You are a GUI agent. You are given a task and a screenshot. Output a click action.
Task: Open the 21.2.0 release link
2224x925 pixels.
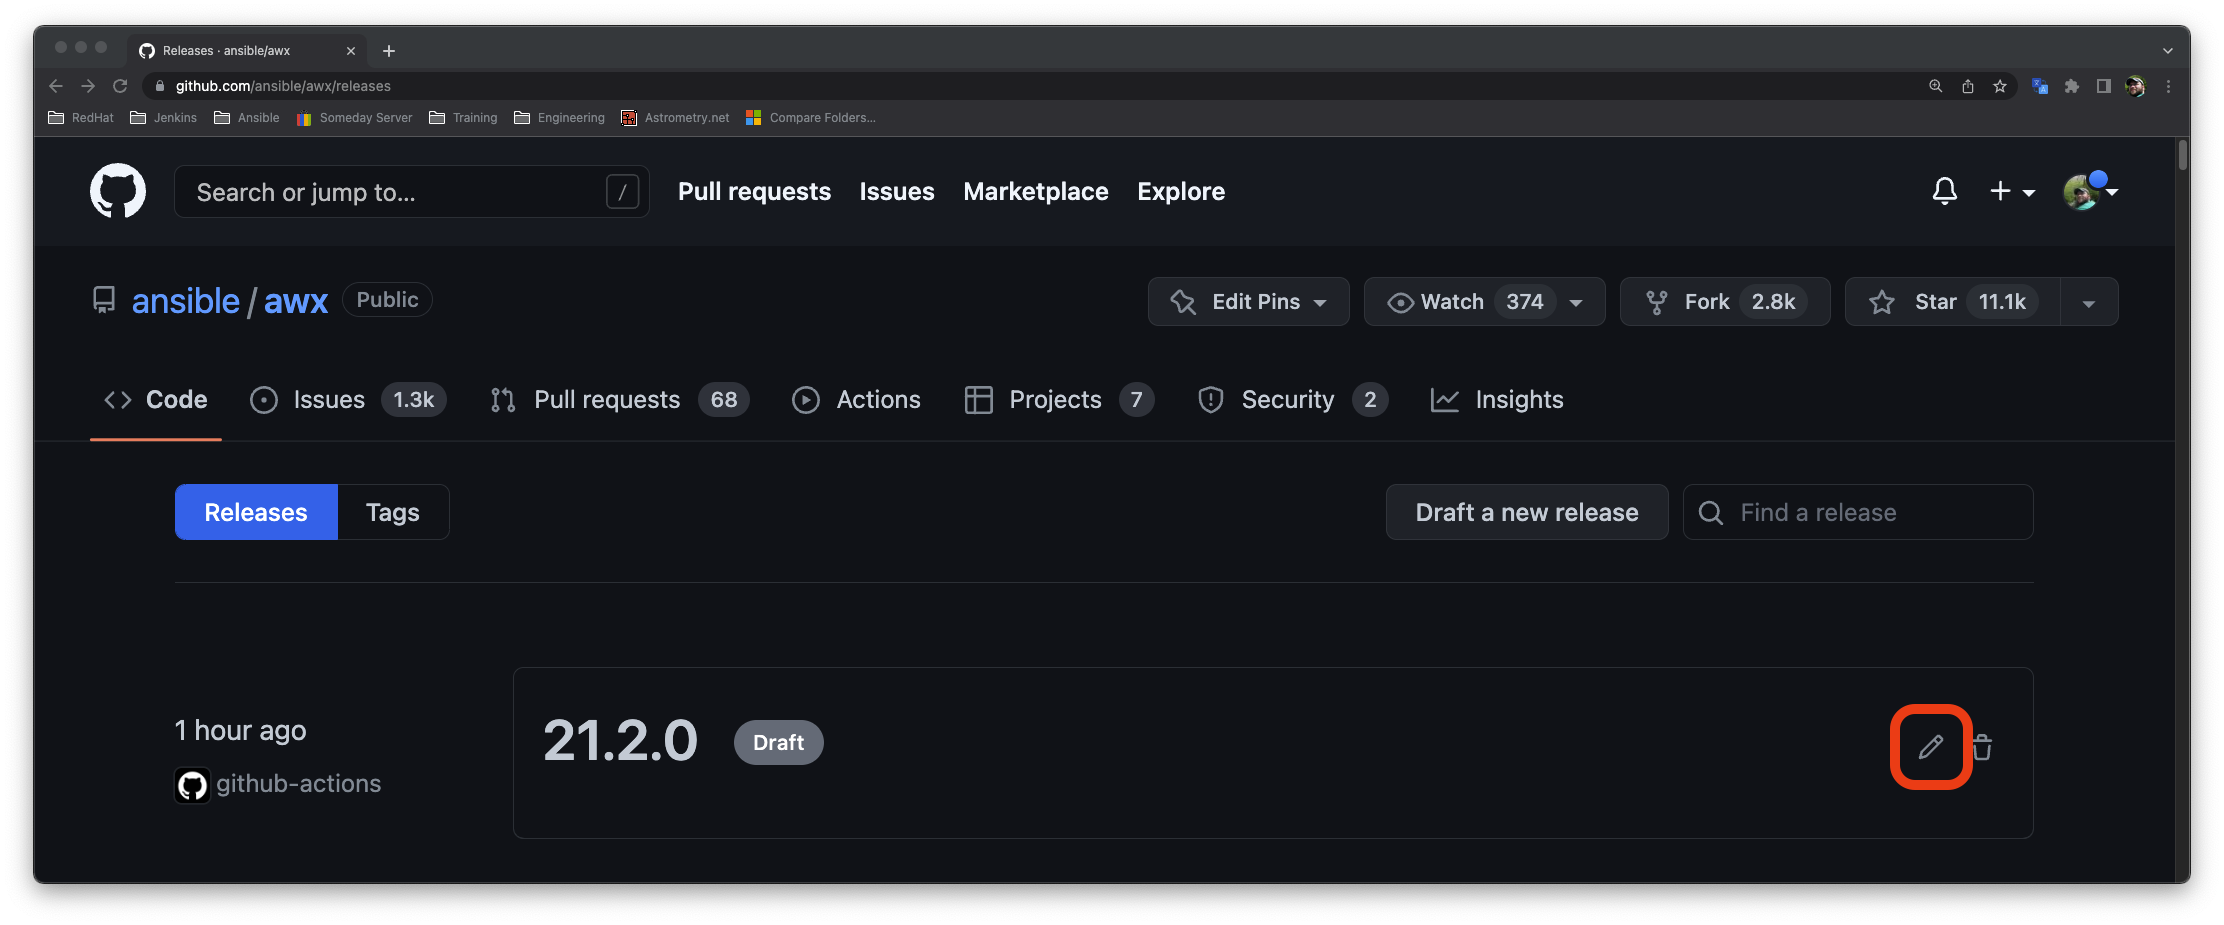point(620,741)
